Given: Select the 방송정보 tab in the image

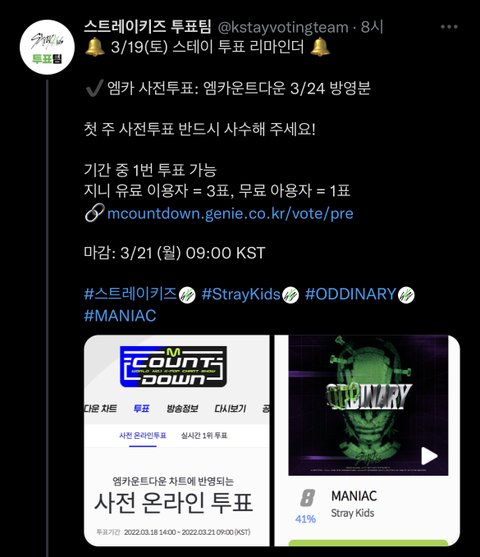Looking at the screenshot, I should click(182, 409).
